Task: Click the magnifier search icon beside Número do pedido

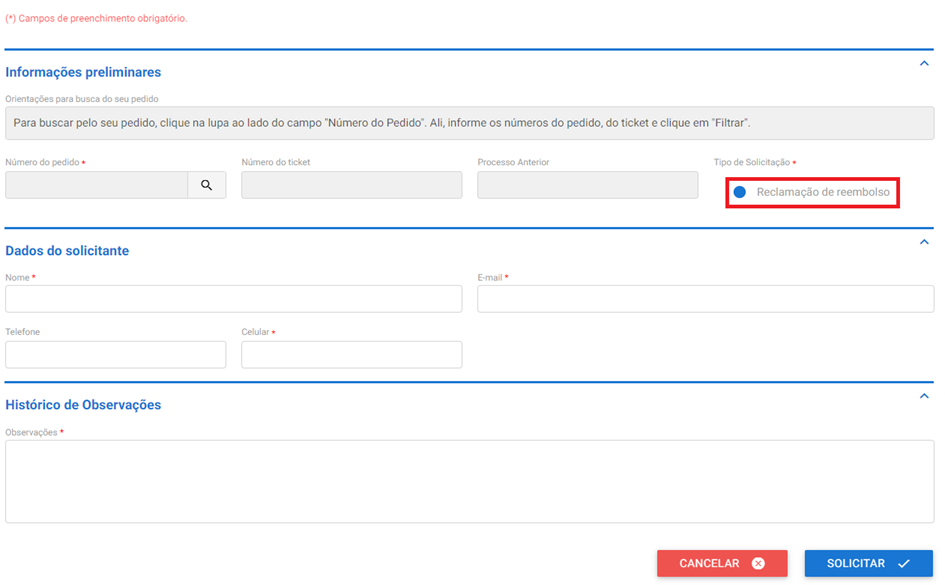Action: tap(207, 185)
